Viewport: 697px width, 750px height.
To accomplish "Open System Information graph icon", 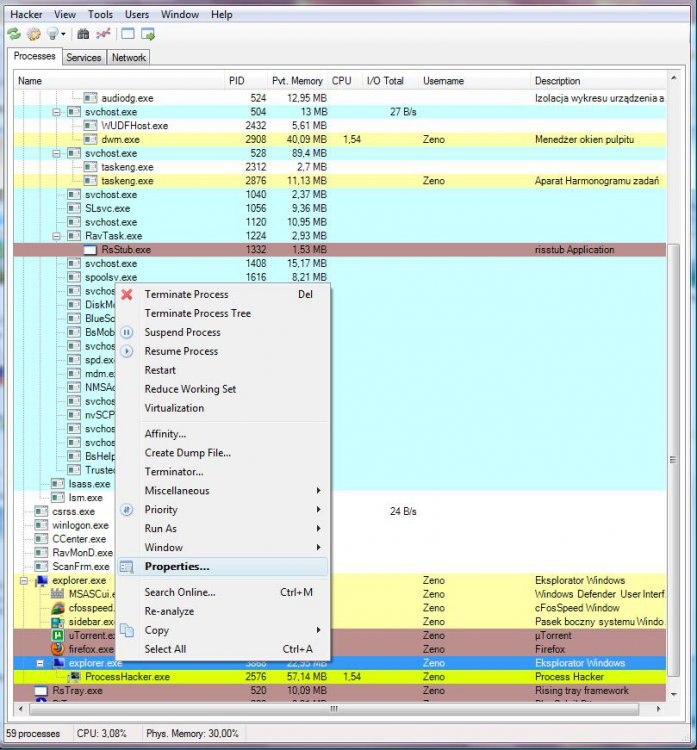I will [x=103, y=34].
